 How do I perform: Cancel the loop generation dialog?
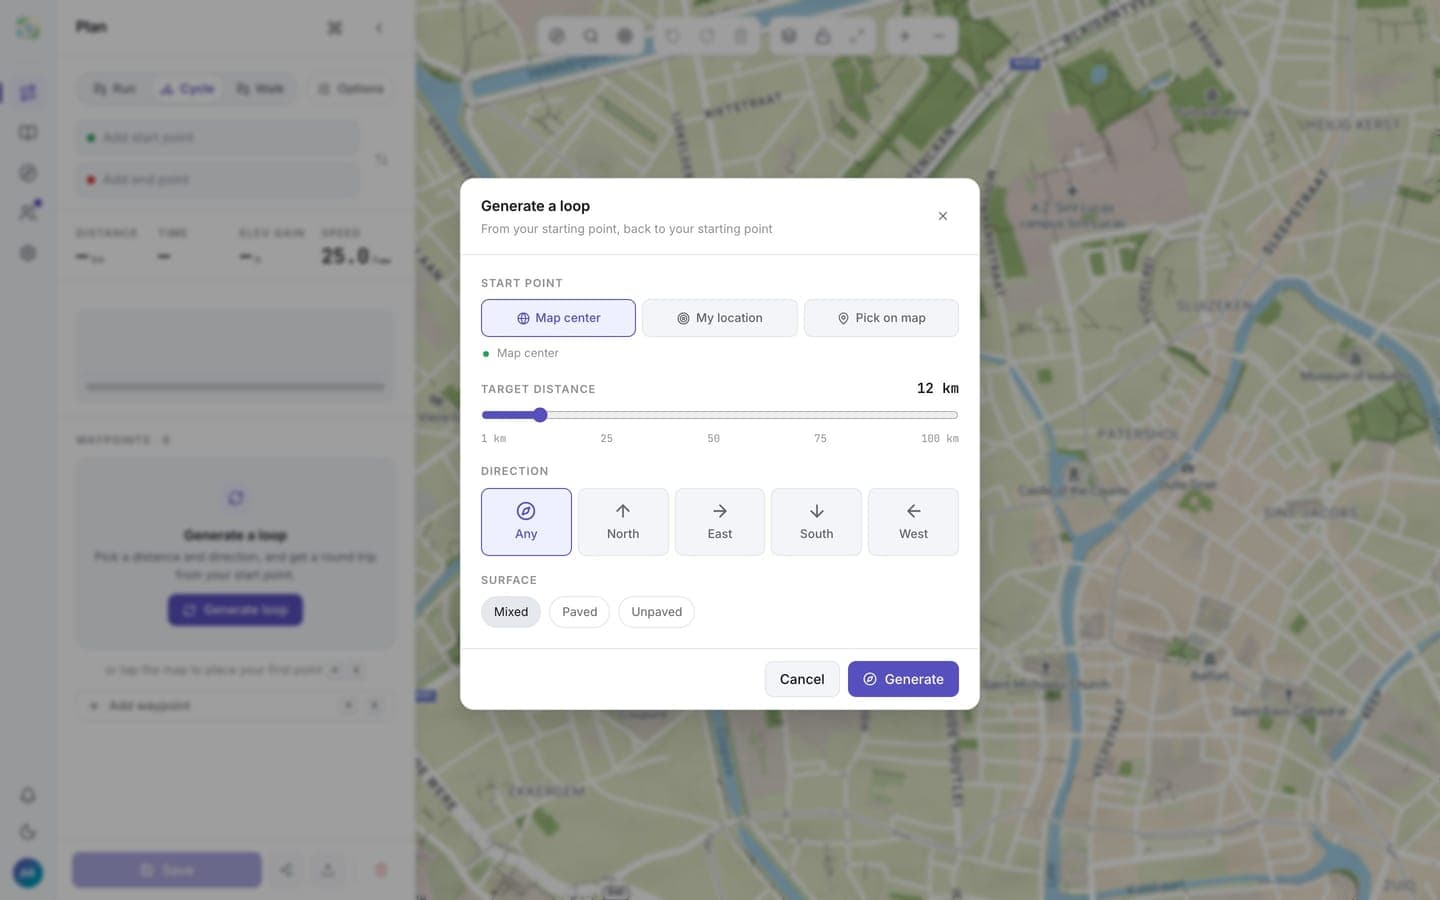pyautogui.click(x=802, y=679)
